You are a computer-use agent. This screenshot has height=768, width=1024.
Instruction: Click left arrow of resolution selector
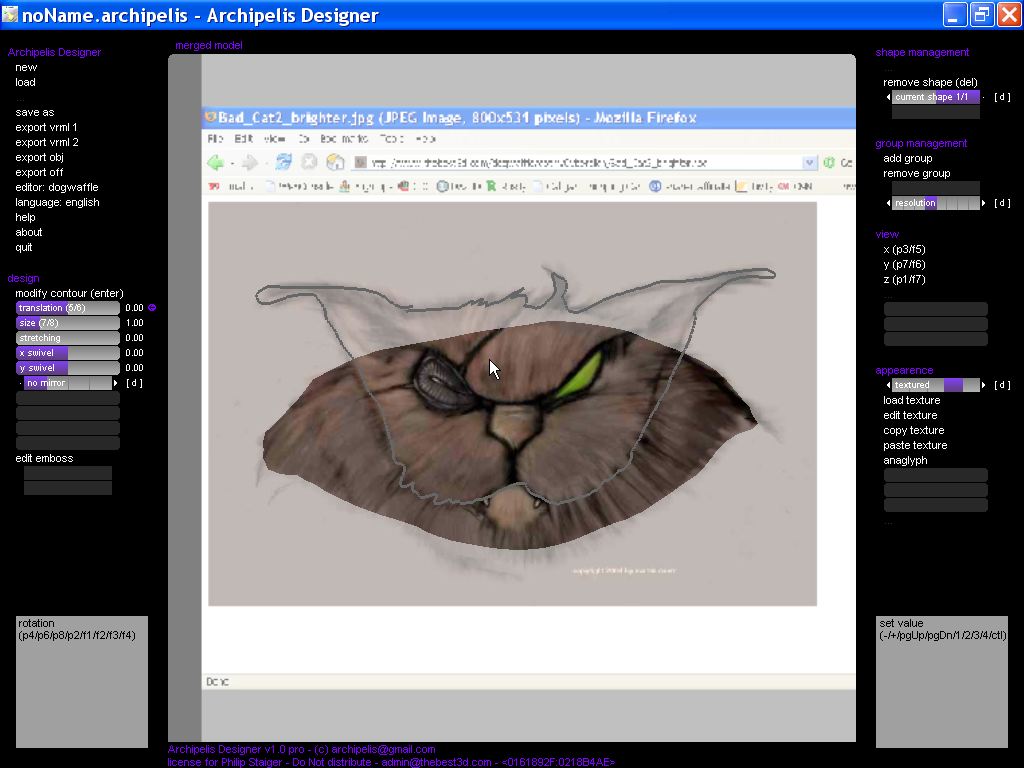(888, 203)
